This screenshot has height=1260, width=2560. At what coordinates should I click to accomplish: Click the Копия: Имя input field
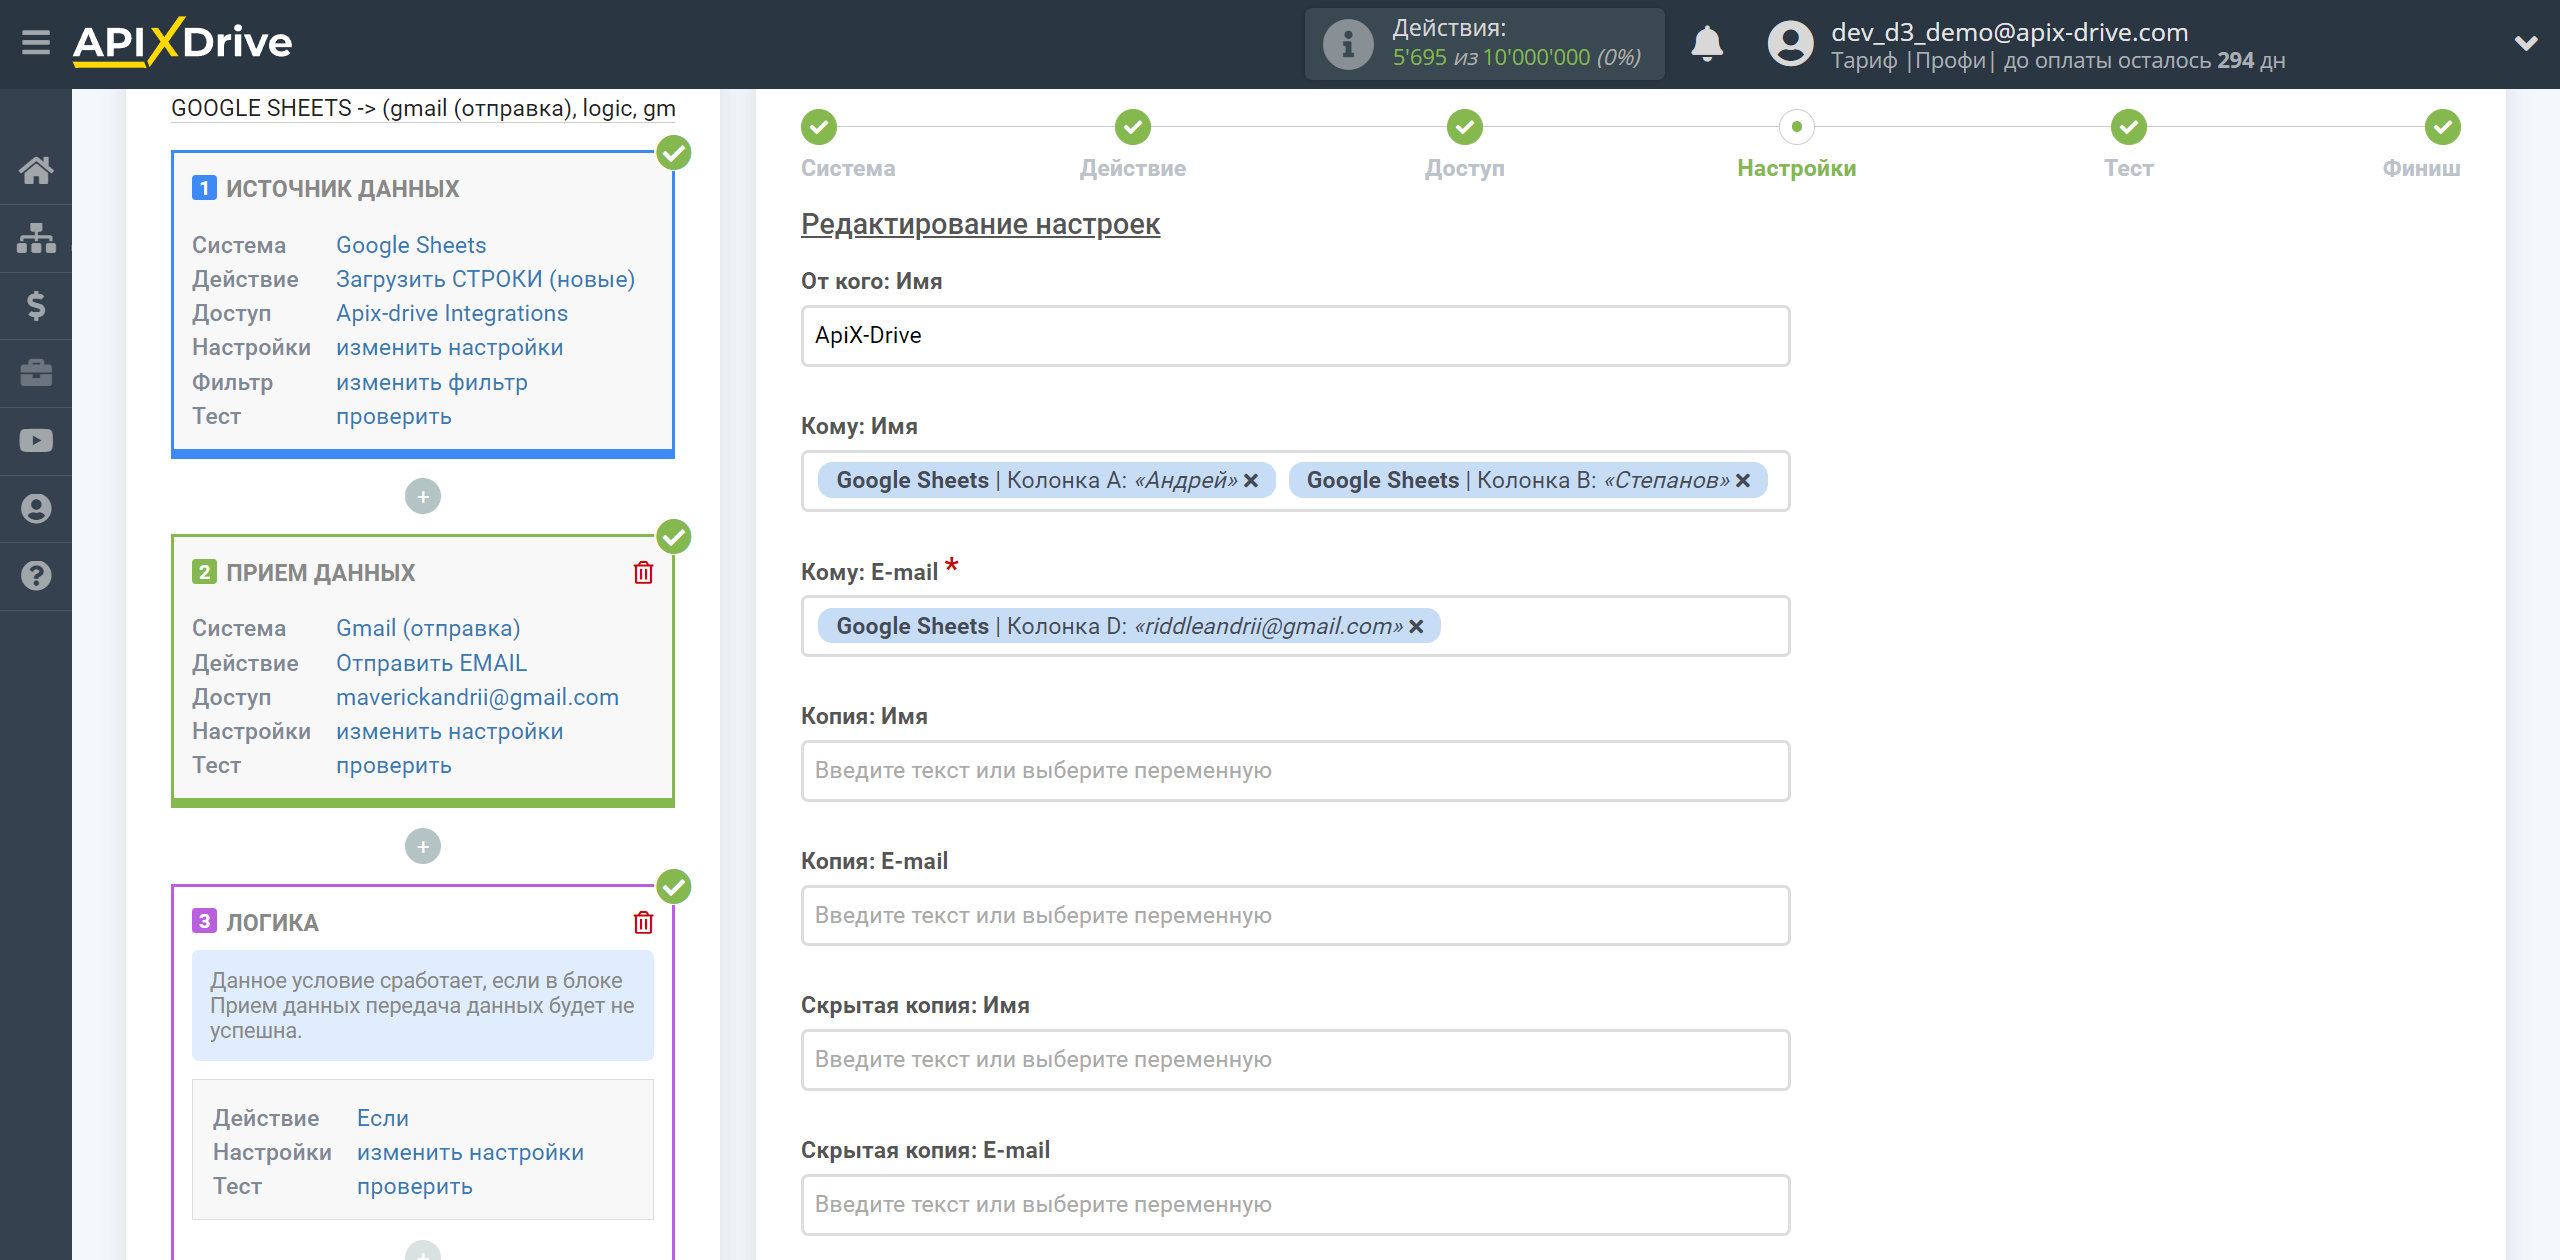[1295, 771]
